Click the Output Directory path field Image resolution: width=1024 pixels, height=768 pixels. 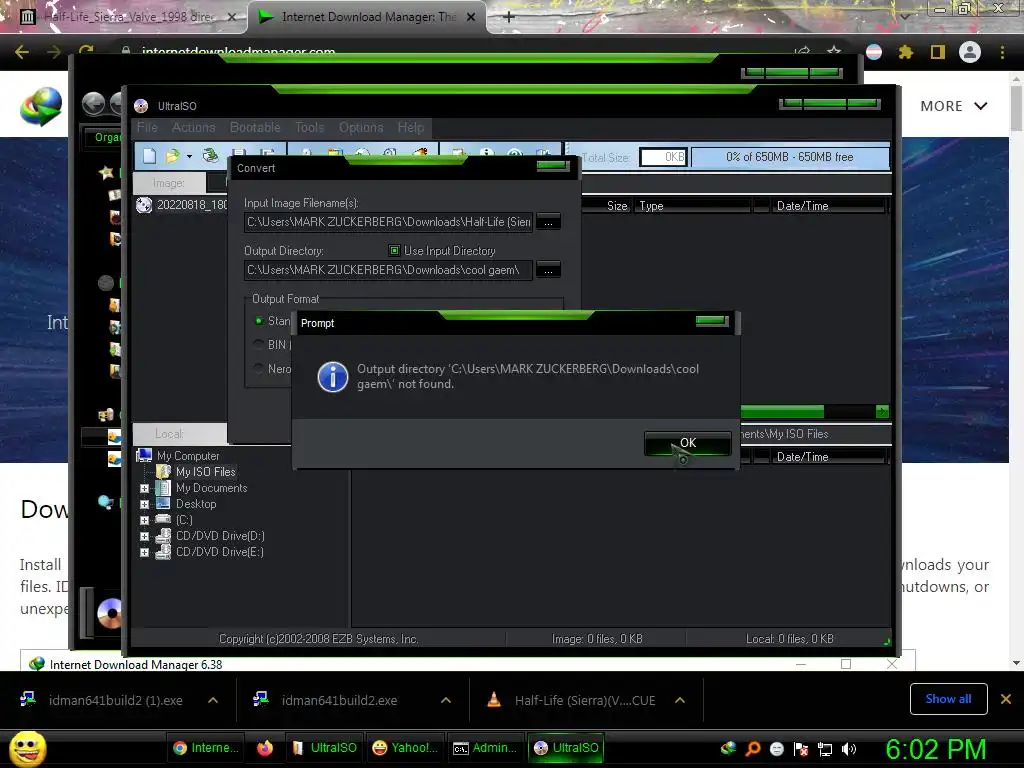[389, 270]
